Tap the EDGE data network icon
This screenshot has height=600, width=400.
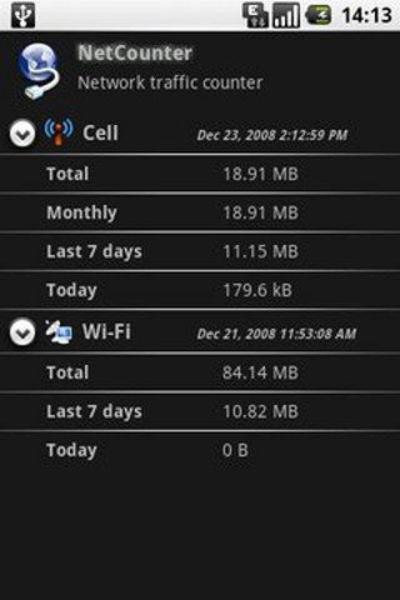(x=256, y=15)
